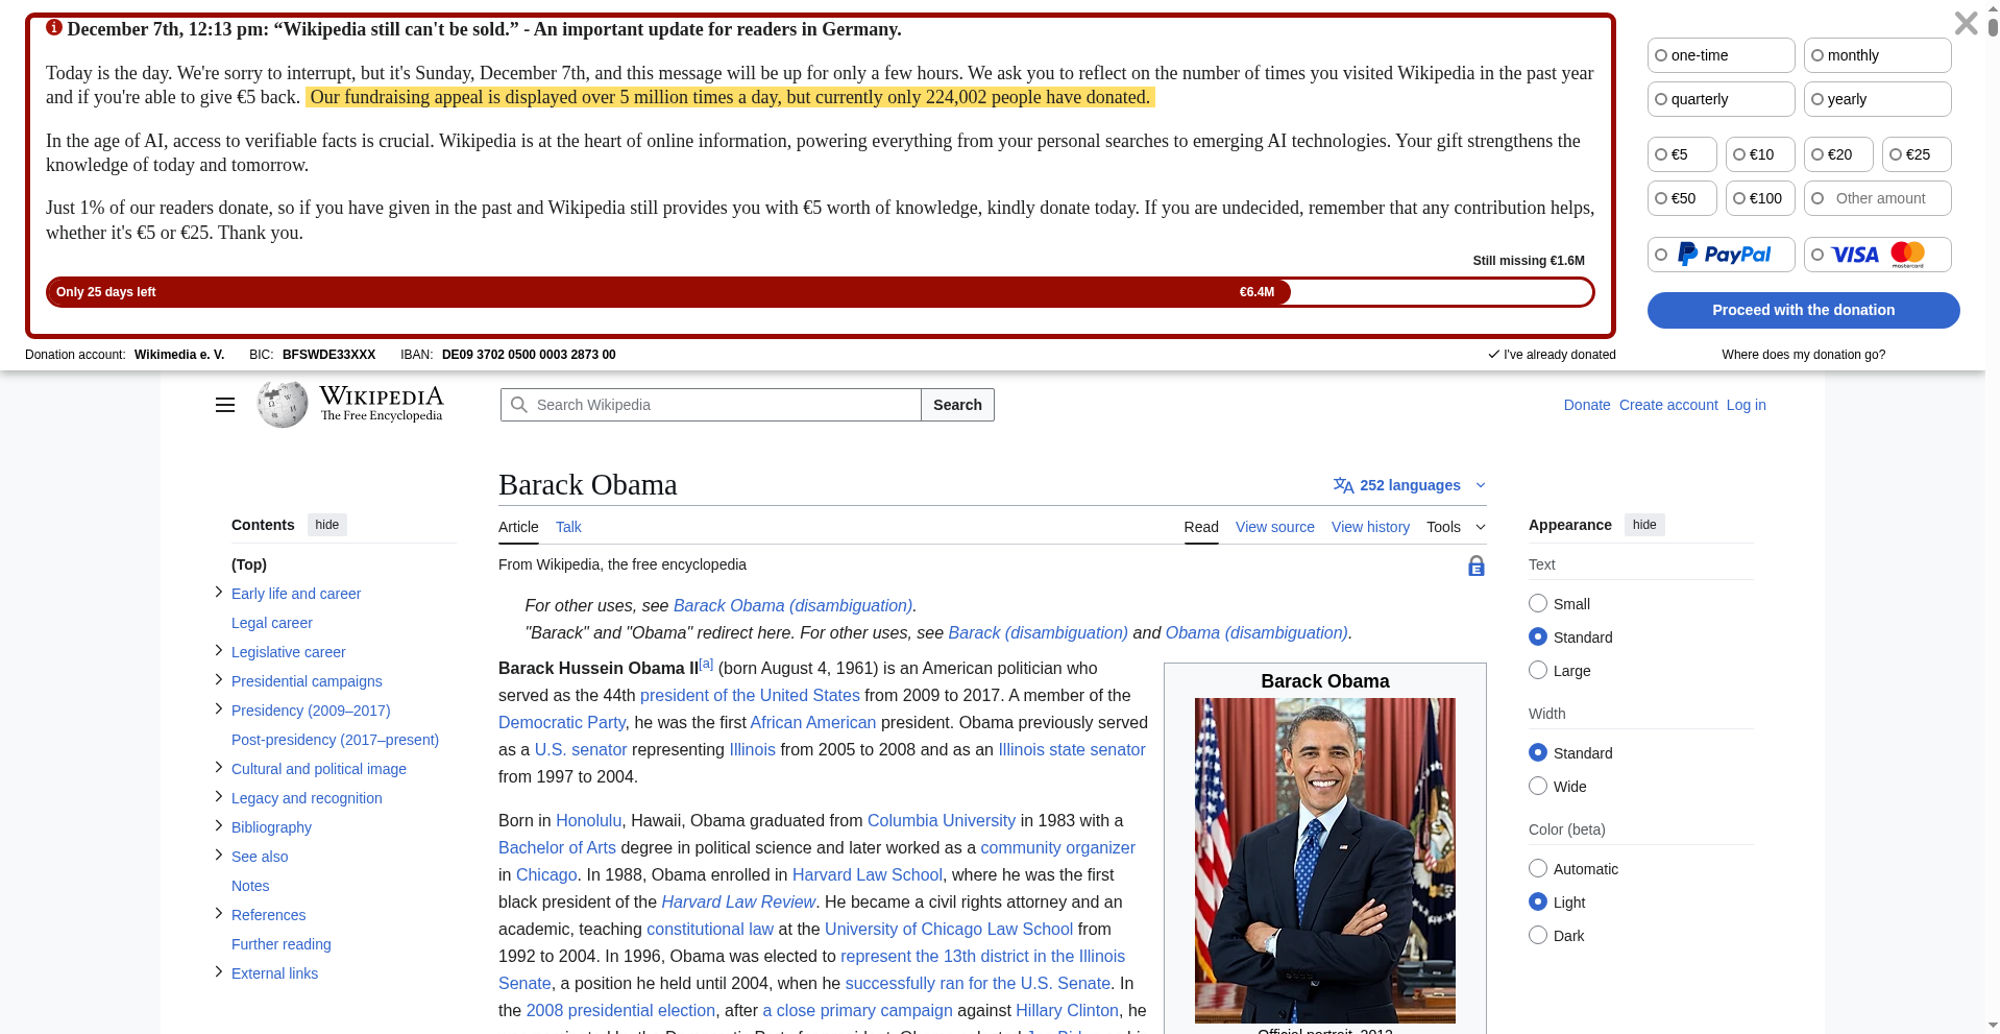
Task: Switch to the Talk tab
Action: [568, 527]
